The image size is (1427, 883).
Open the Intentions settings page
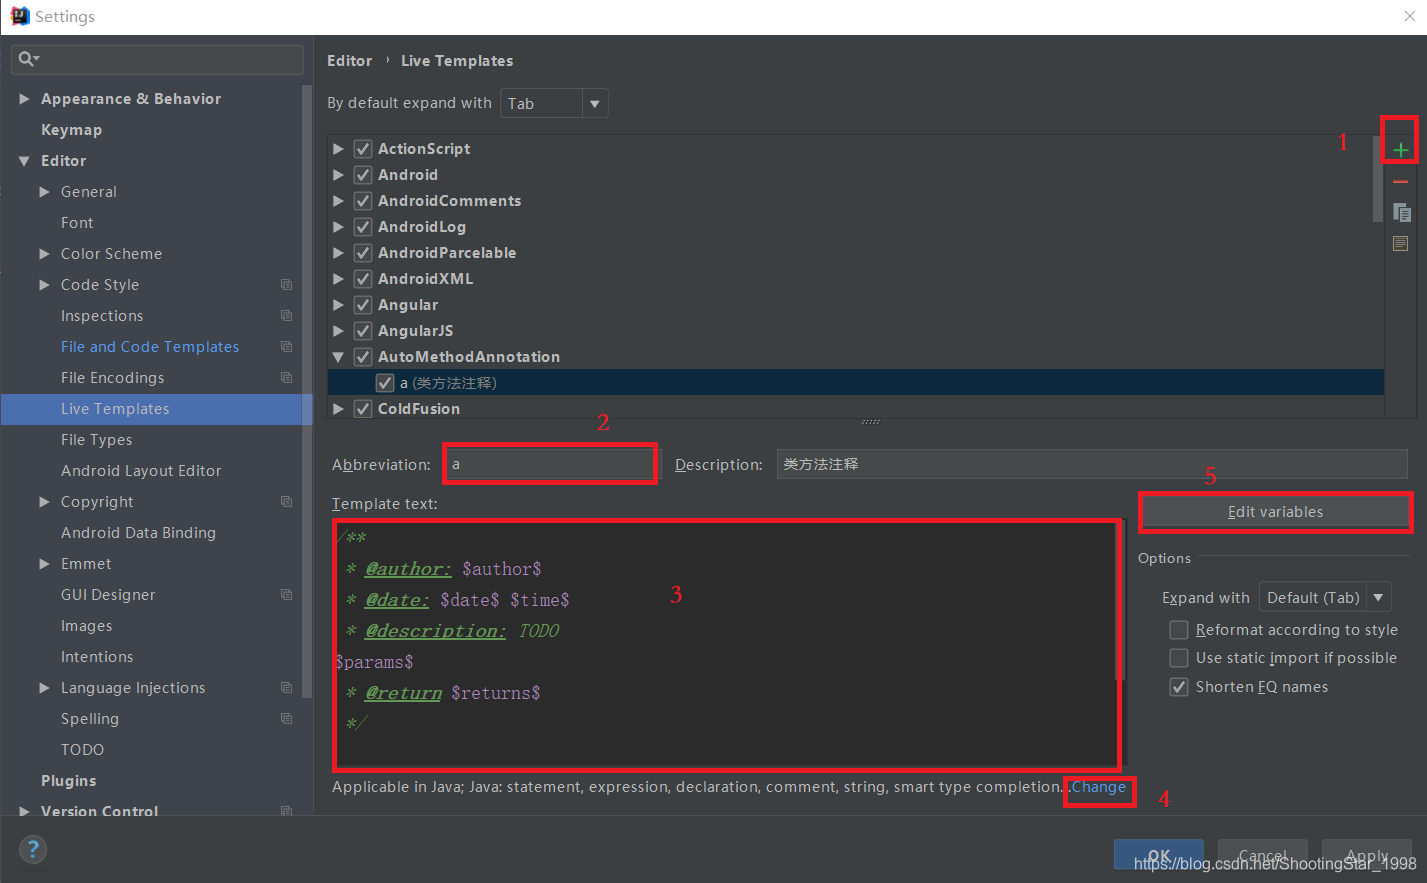[x=97, y=657]
